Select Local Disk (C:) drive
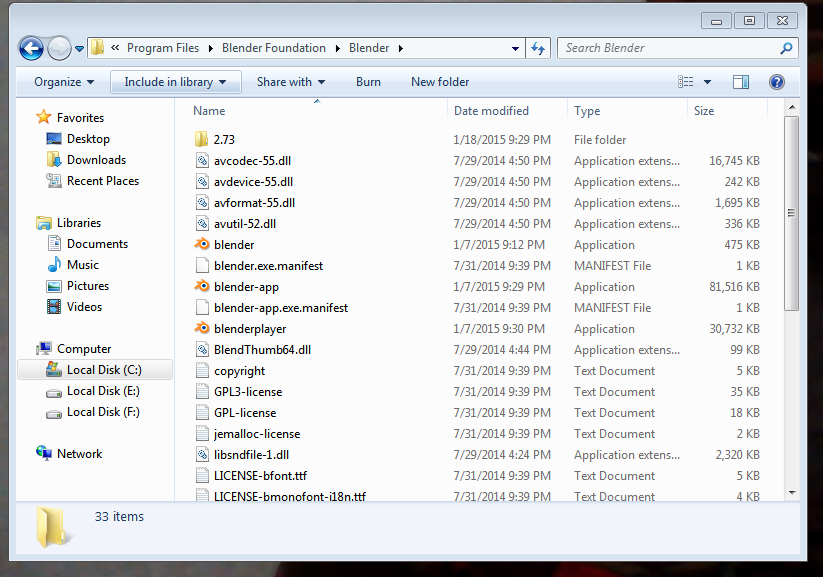823x577 pixels. (x=95, y=370)
